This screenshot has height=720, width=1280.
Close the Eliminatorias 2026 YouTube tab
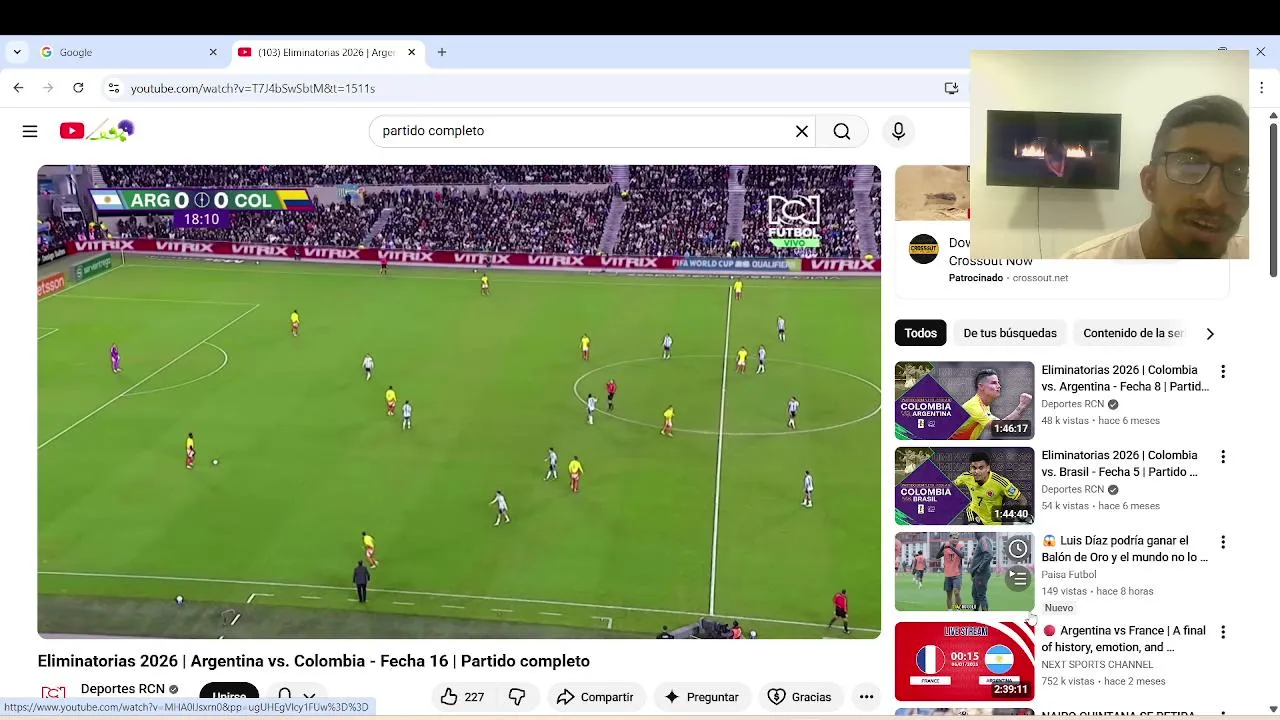tap(411, 52)
